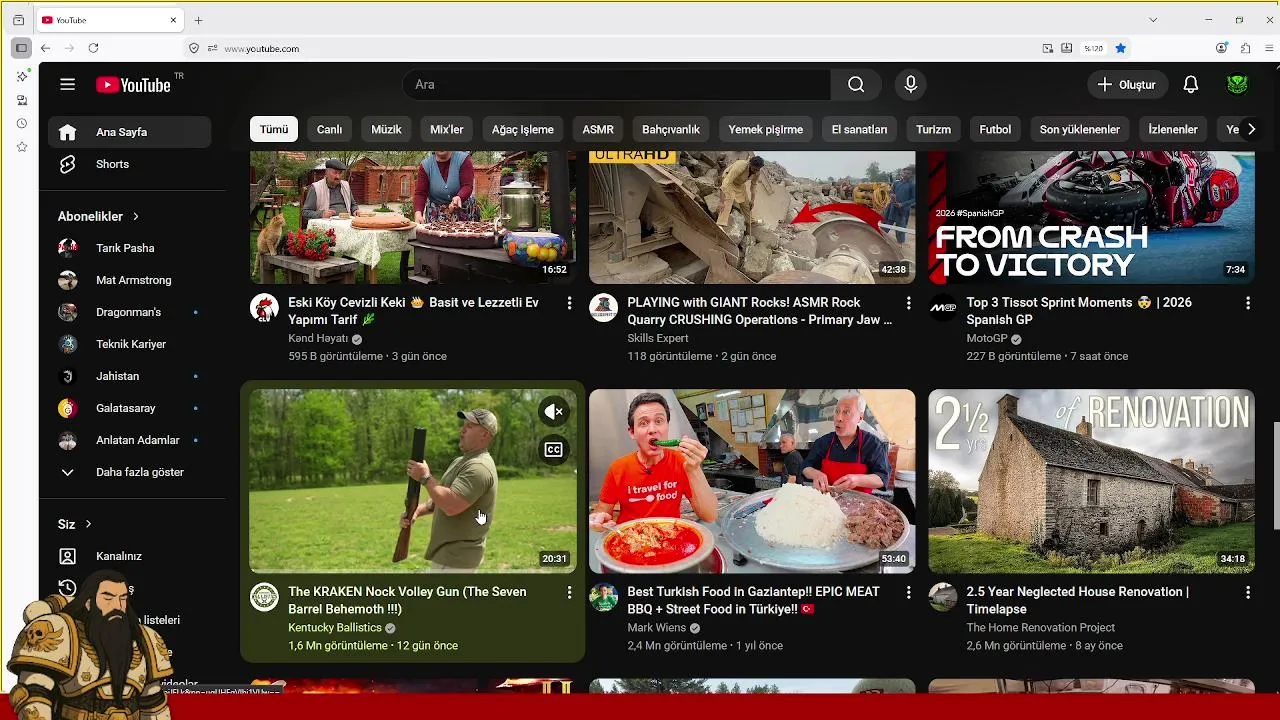The width and height of the screenshot is (1280, 720).
Task: Open options menu for KRAKEN Nock Volley Gun
Action: [x=569, y=593]
